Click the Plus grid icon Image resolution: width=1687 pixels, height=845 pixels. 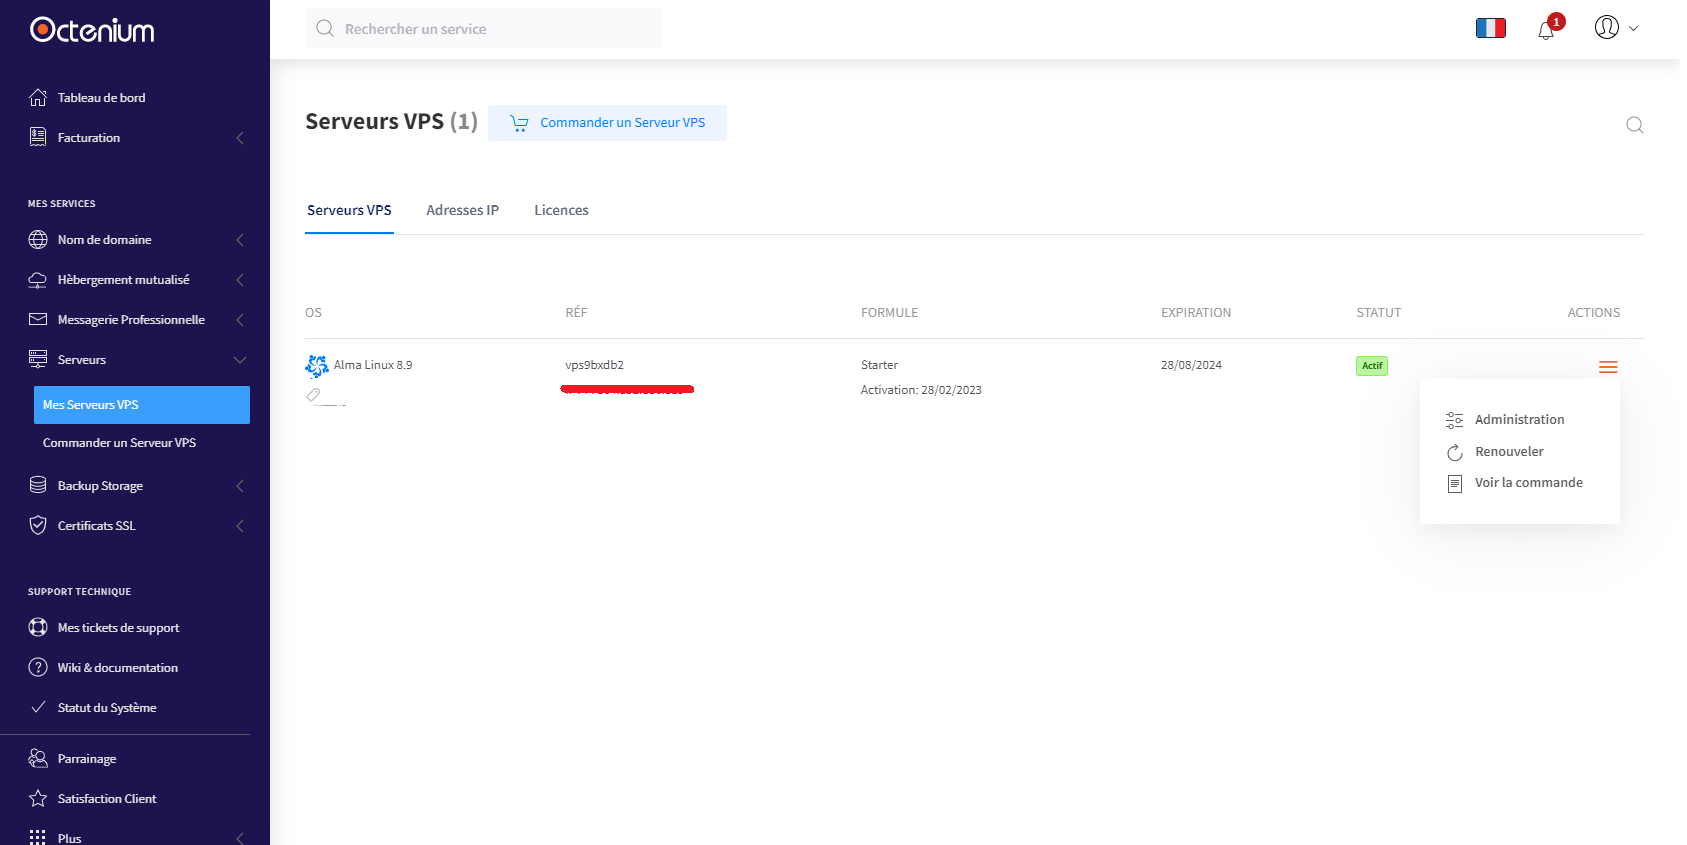(x=38, y=837)
